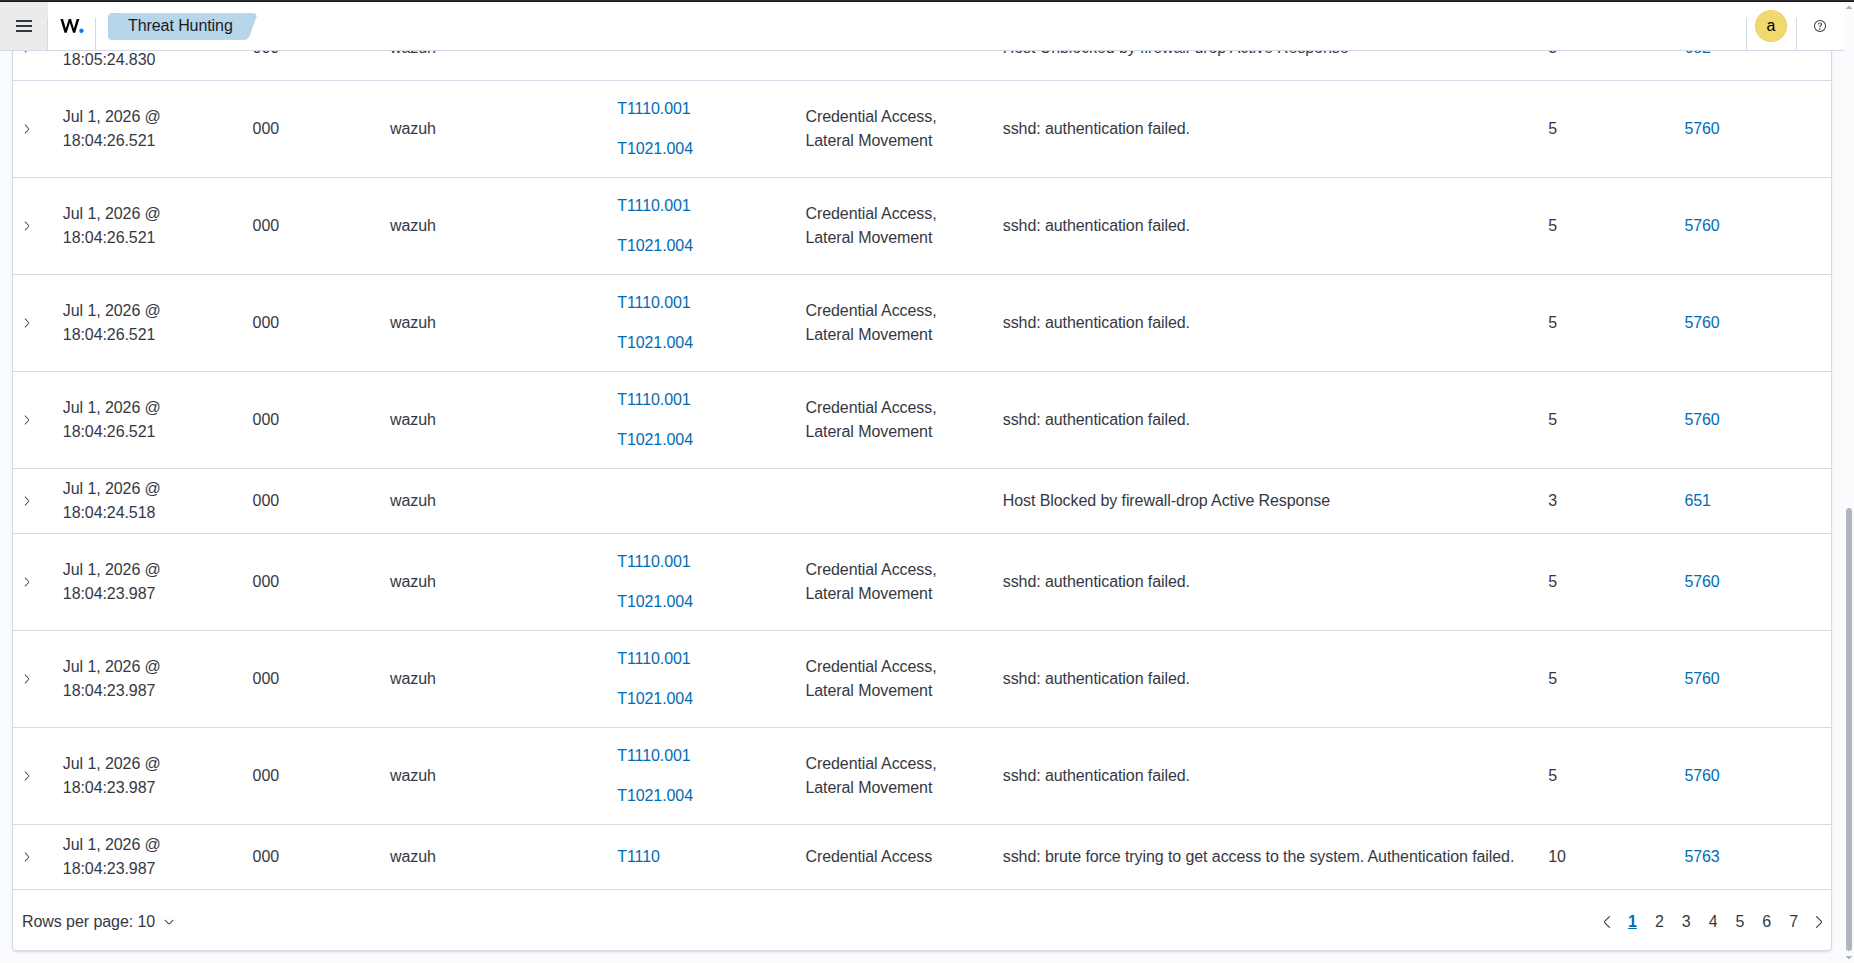Open the user avatar 'a' menu
The width and height of the screenshot is (1854, 963).
pyautogui.click(x=1770, y=26)
